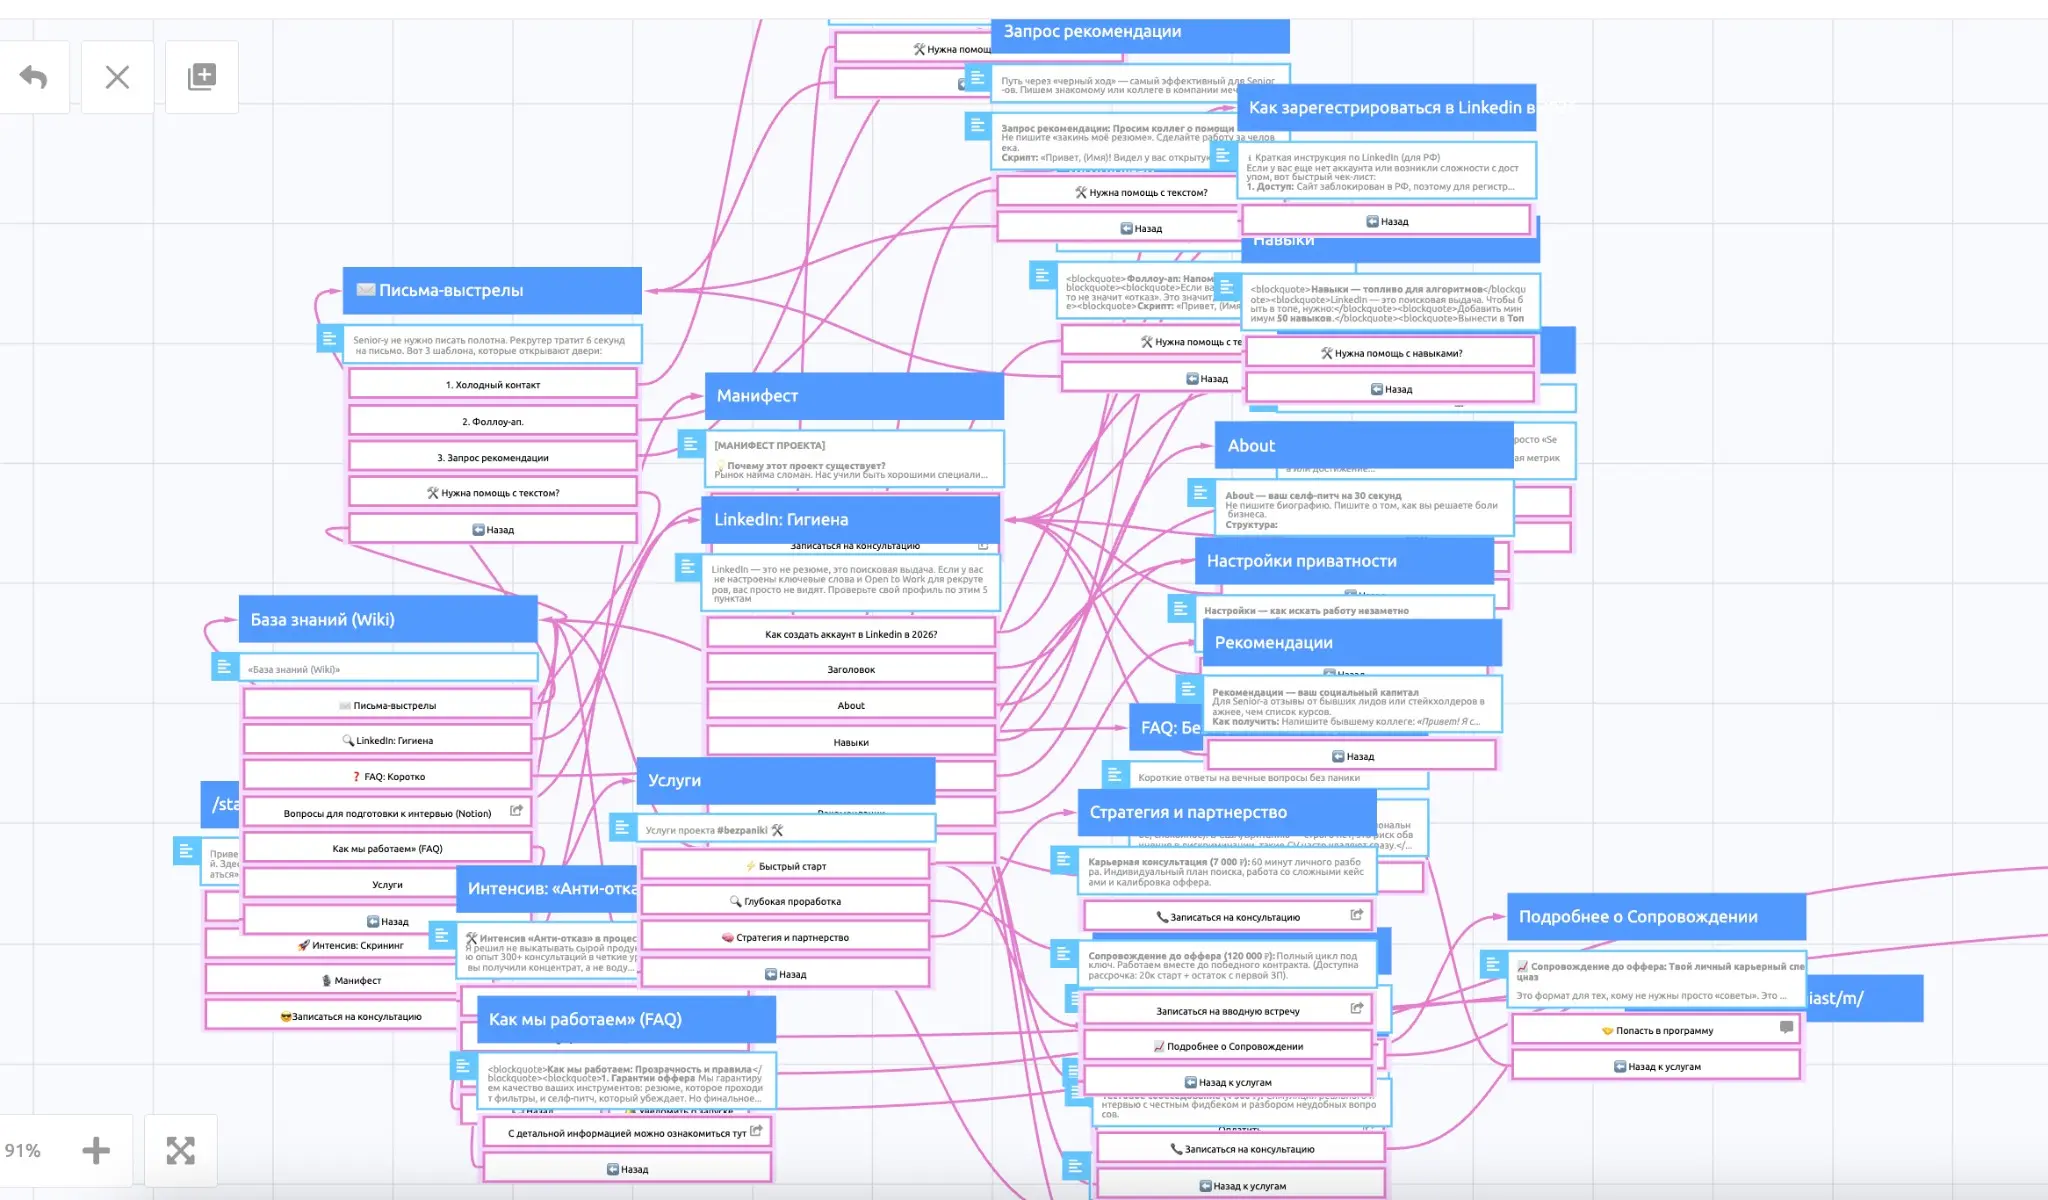Click the FAQ: Коротко button
The height and width of the screenshot is (1200, 2048).
[x=388, y=776]
